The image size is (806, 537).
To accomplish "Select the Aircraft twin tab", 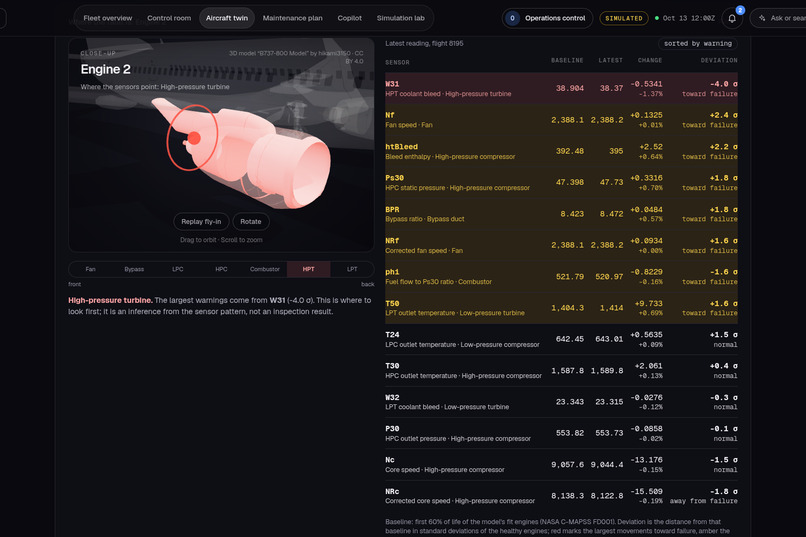I will (227, 18).
